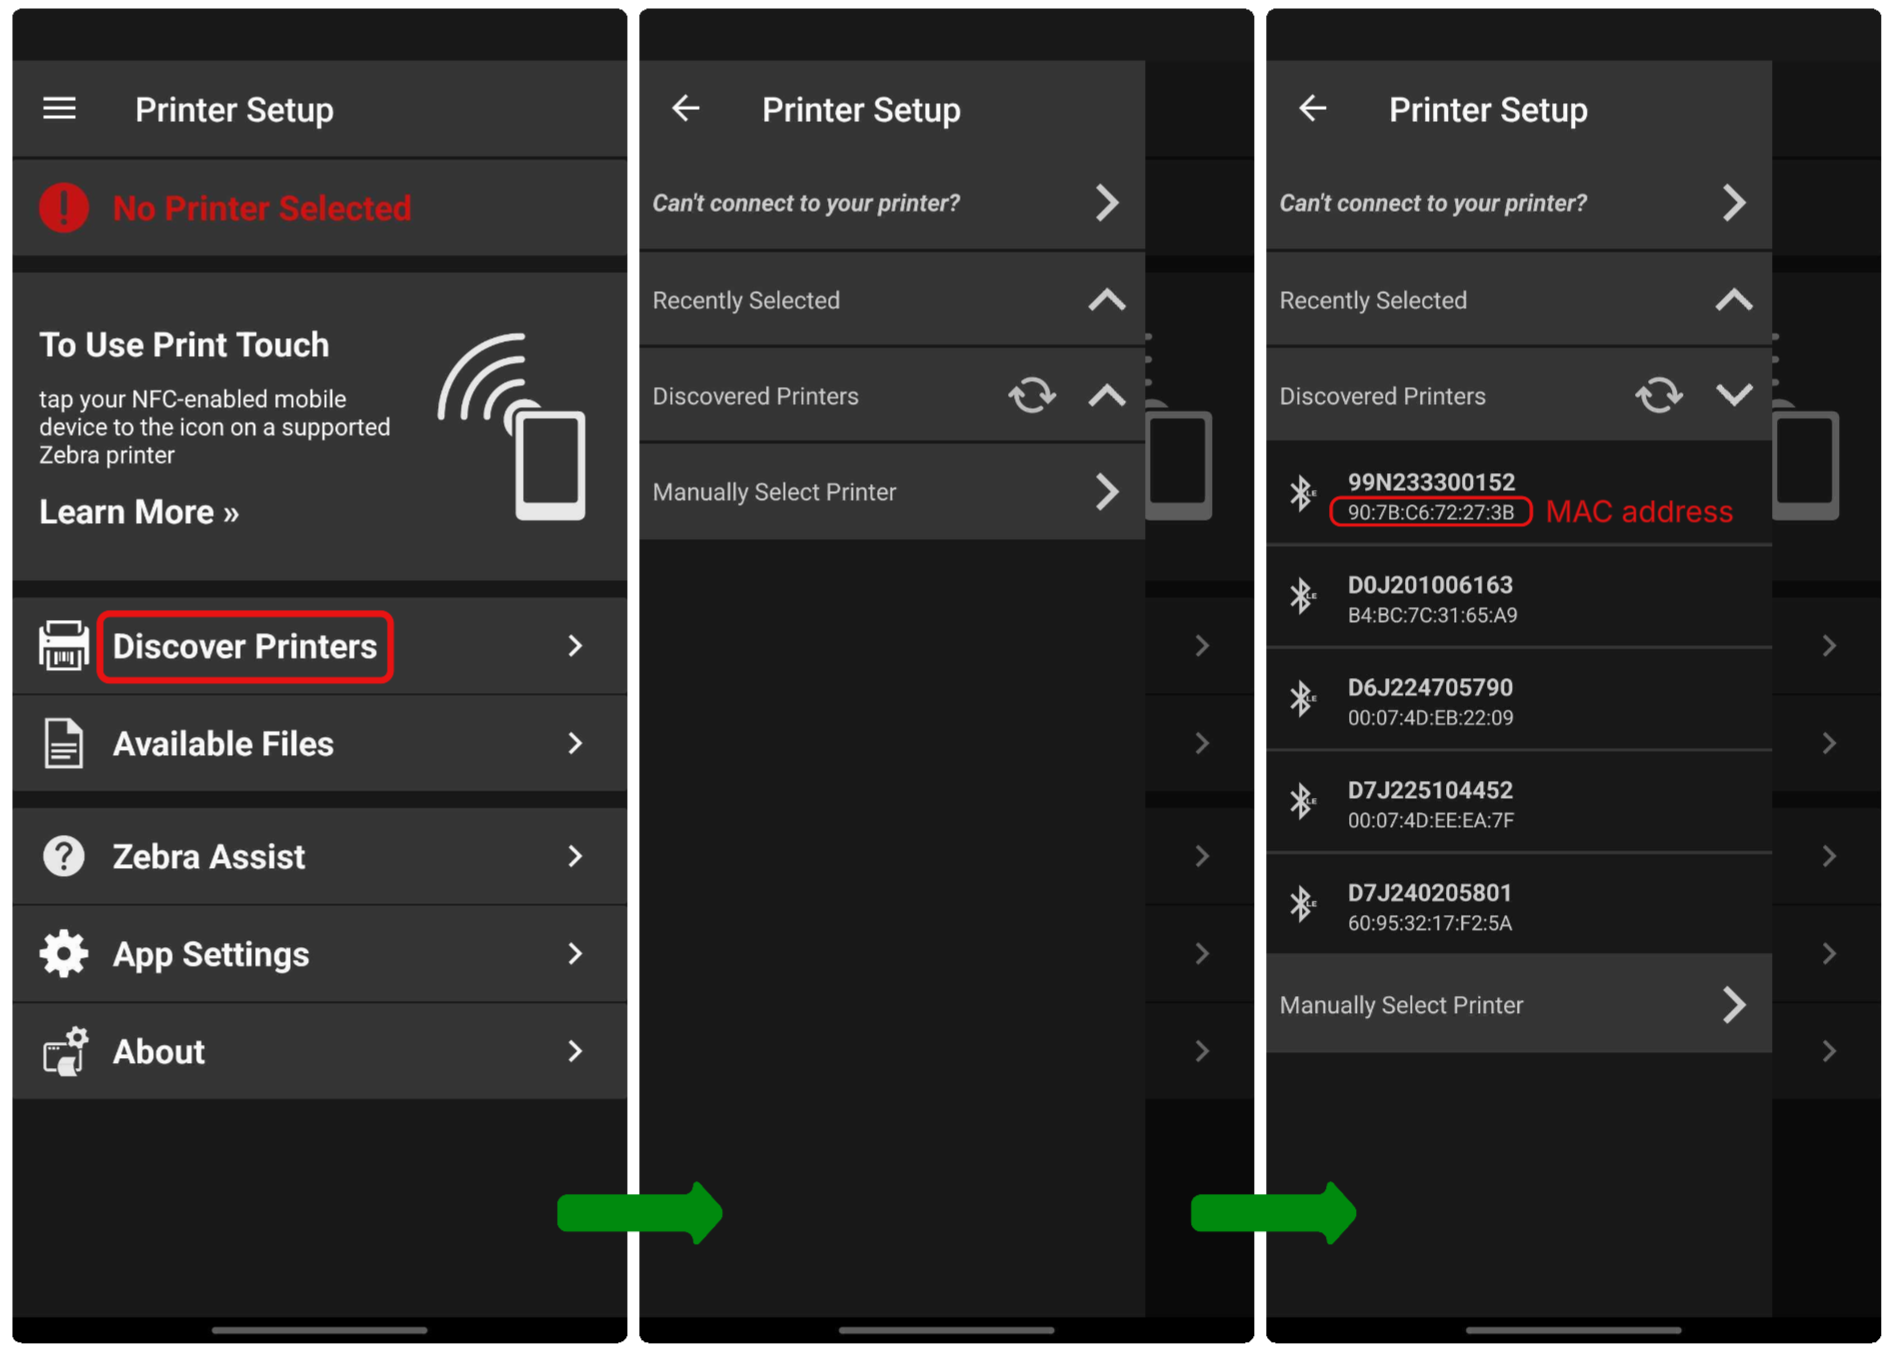1897x1354 pixels.
Task: Click the About icon in first screen
Action: tap(65, 1051)
